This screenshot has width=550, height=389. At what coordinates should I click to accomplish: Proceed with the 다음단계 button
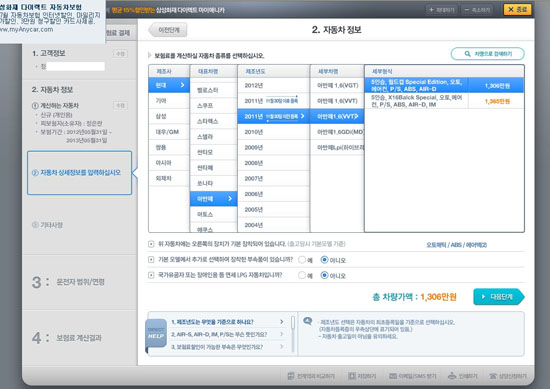click(499, 297)
